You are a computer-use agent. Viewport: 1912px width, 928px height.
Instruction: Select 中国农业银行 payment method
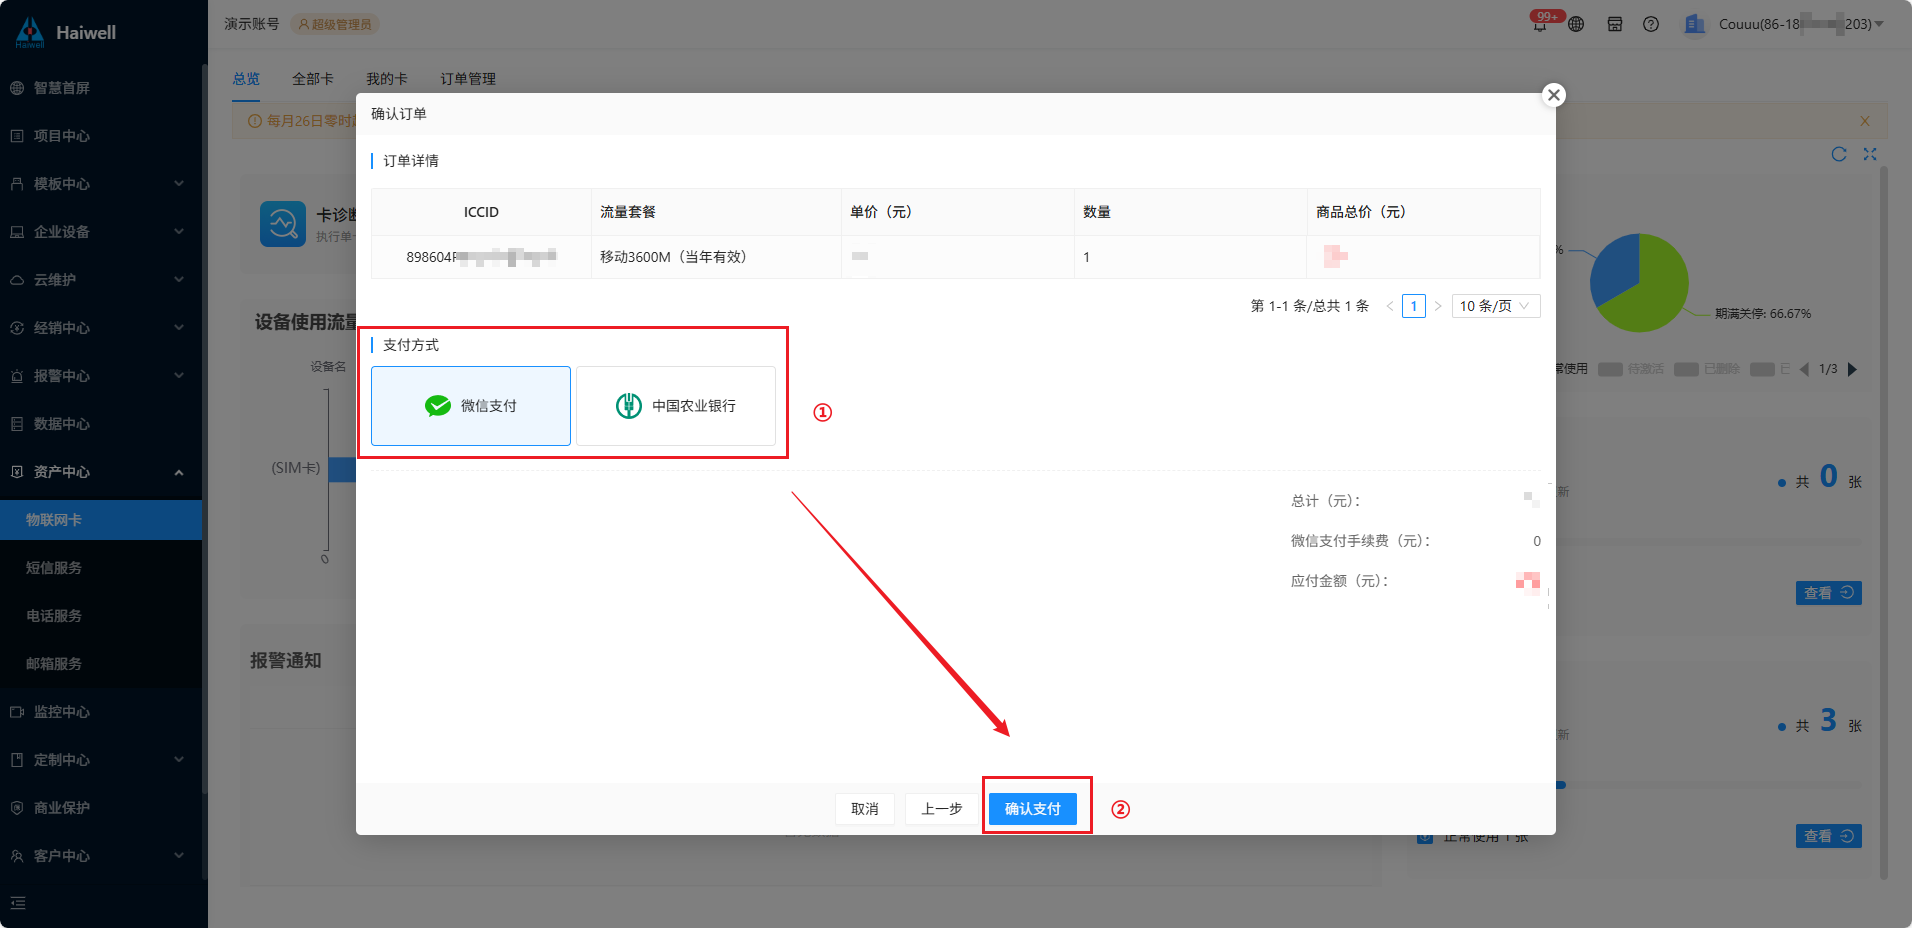676,406
